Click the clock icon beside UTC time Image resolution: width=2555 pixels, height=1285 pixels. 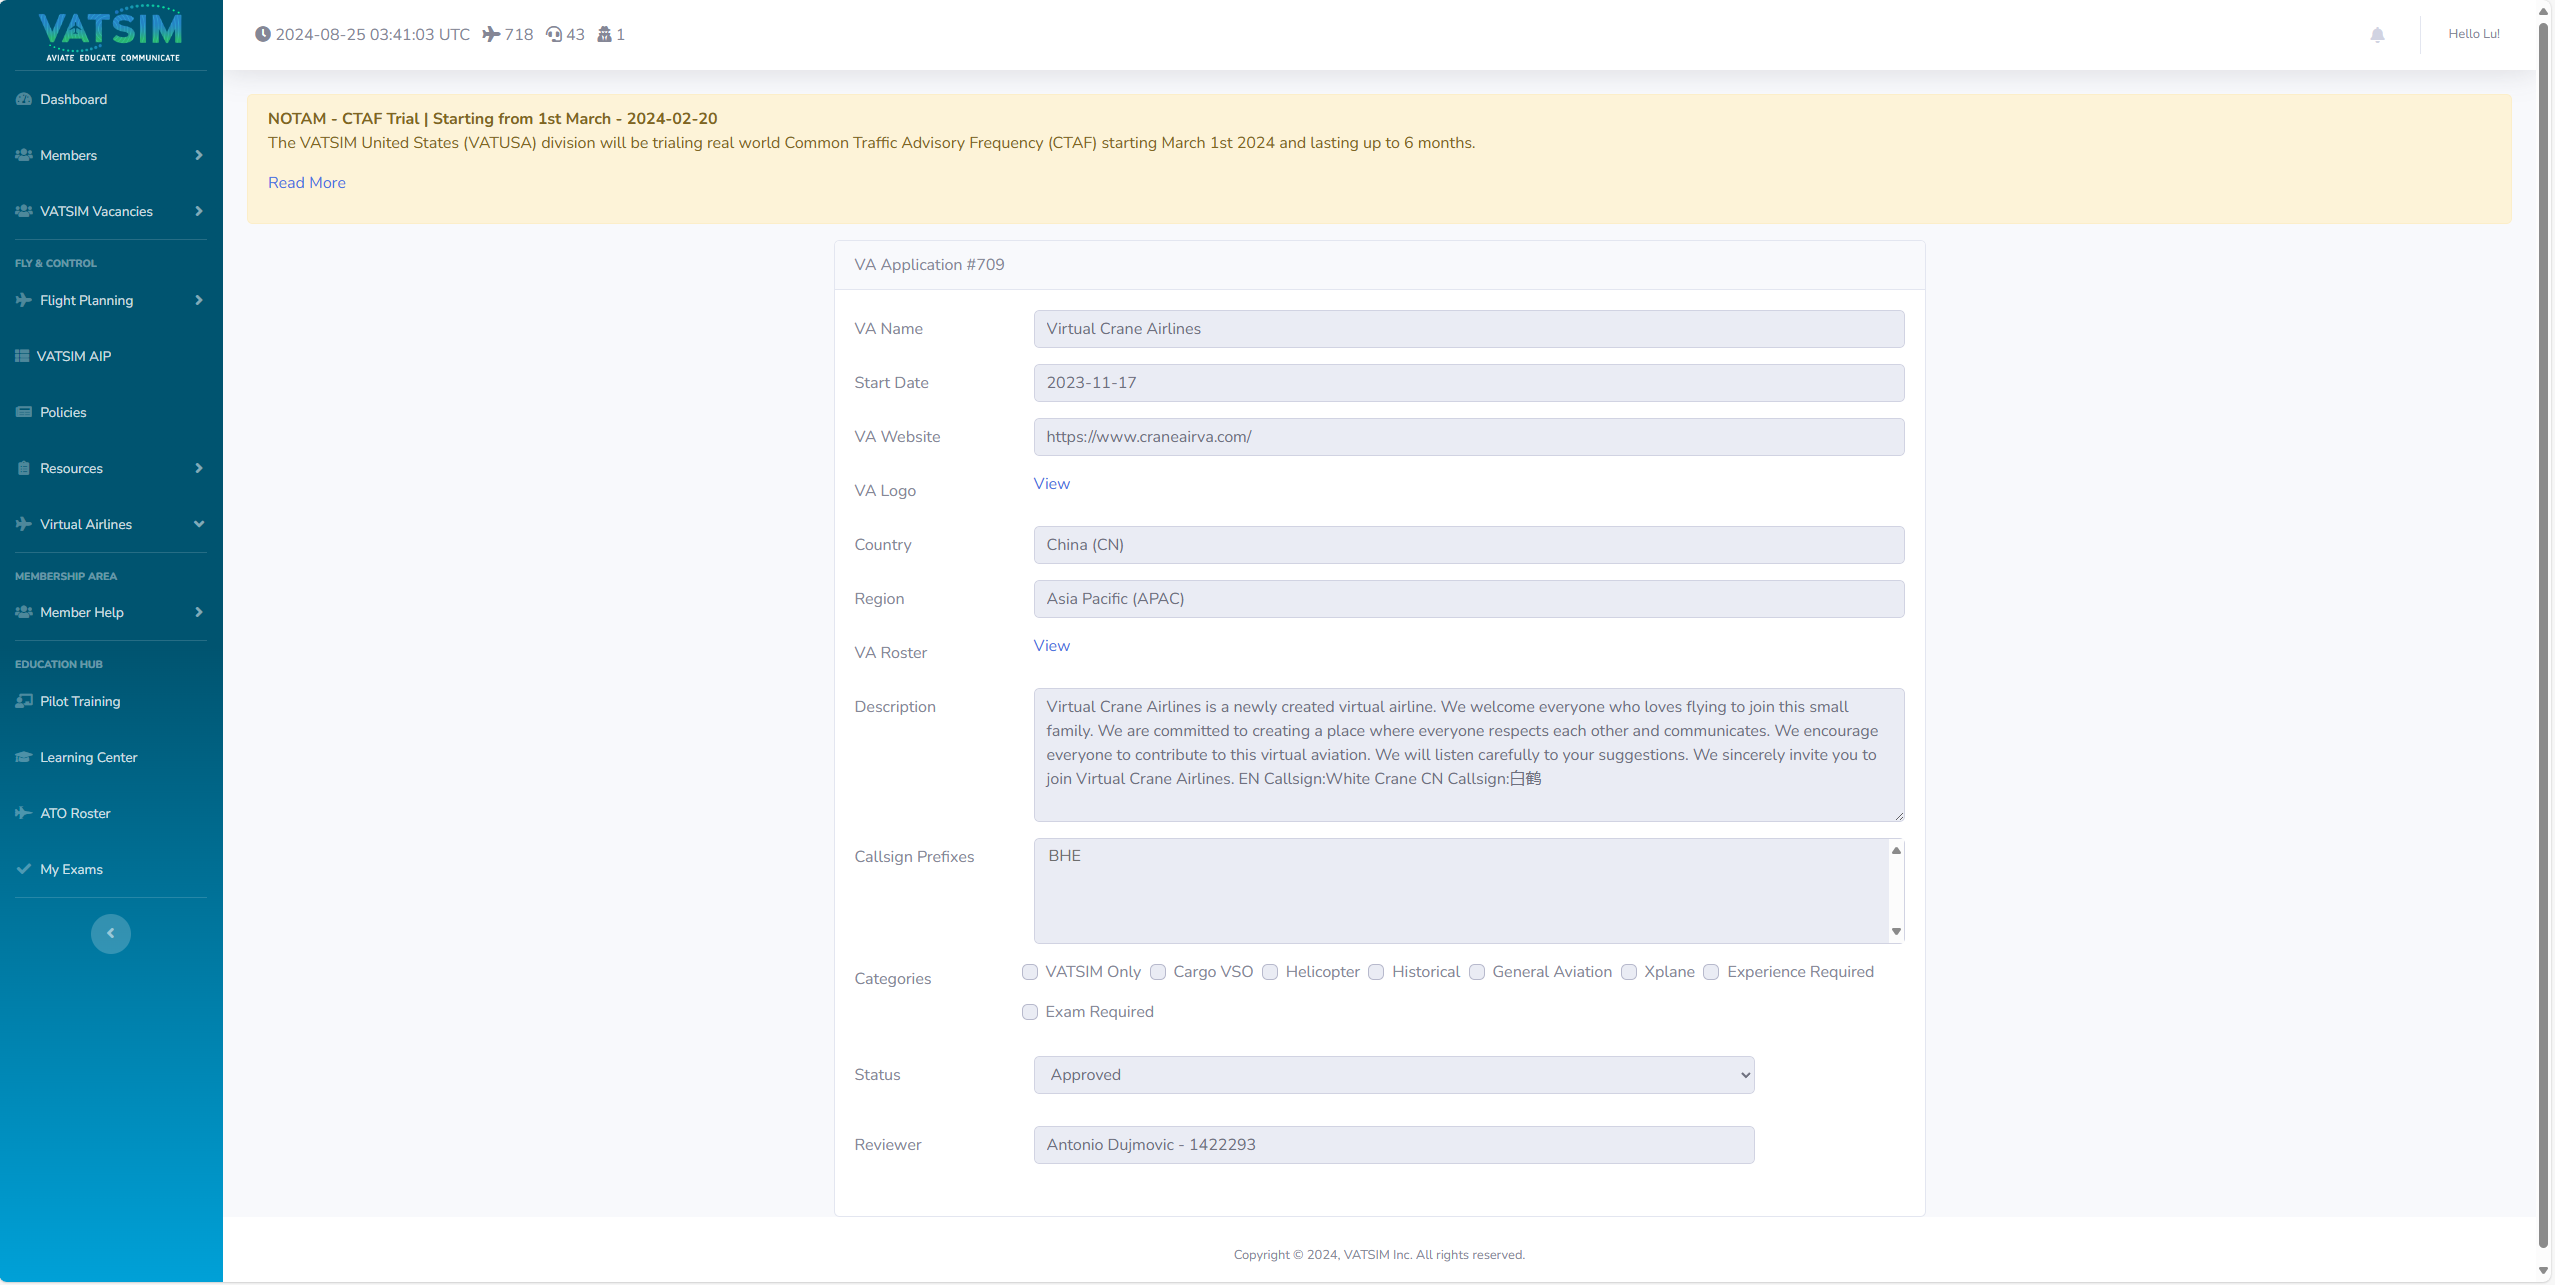point(263,34)
